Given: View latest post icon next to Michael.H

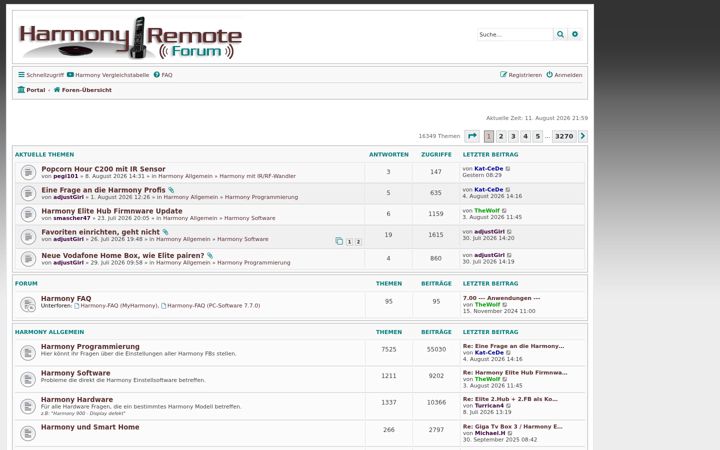Looking at the screenshot, I should [x=510, y=433].
